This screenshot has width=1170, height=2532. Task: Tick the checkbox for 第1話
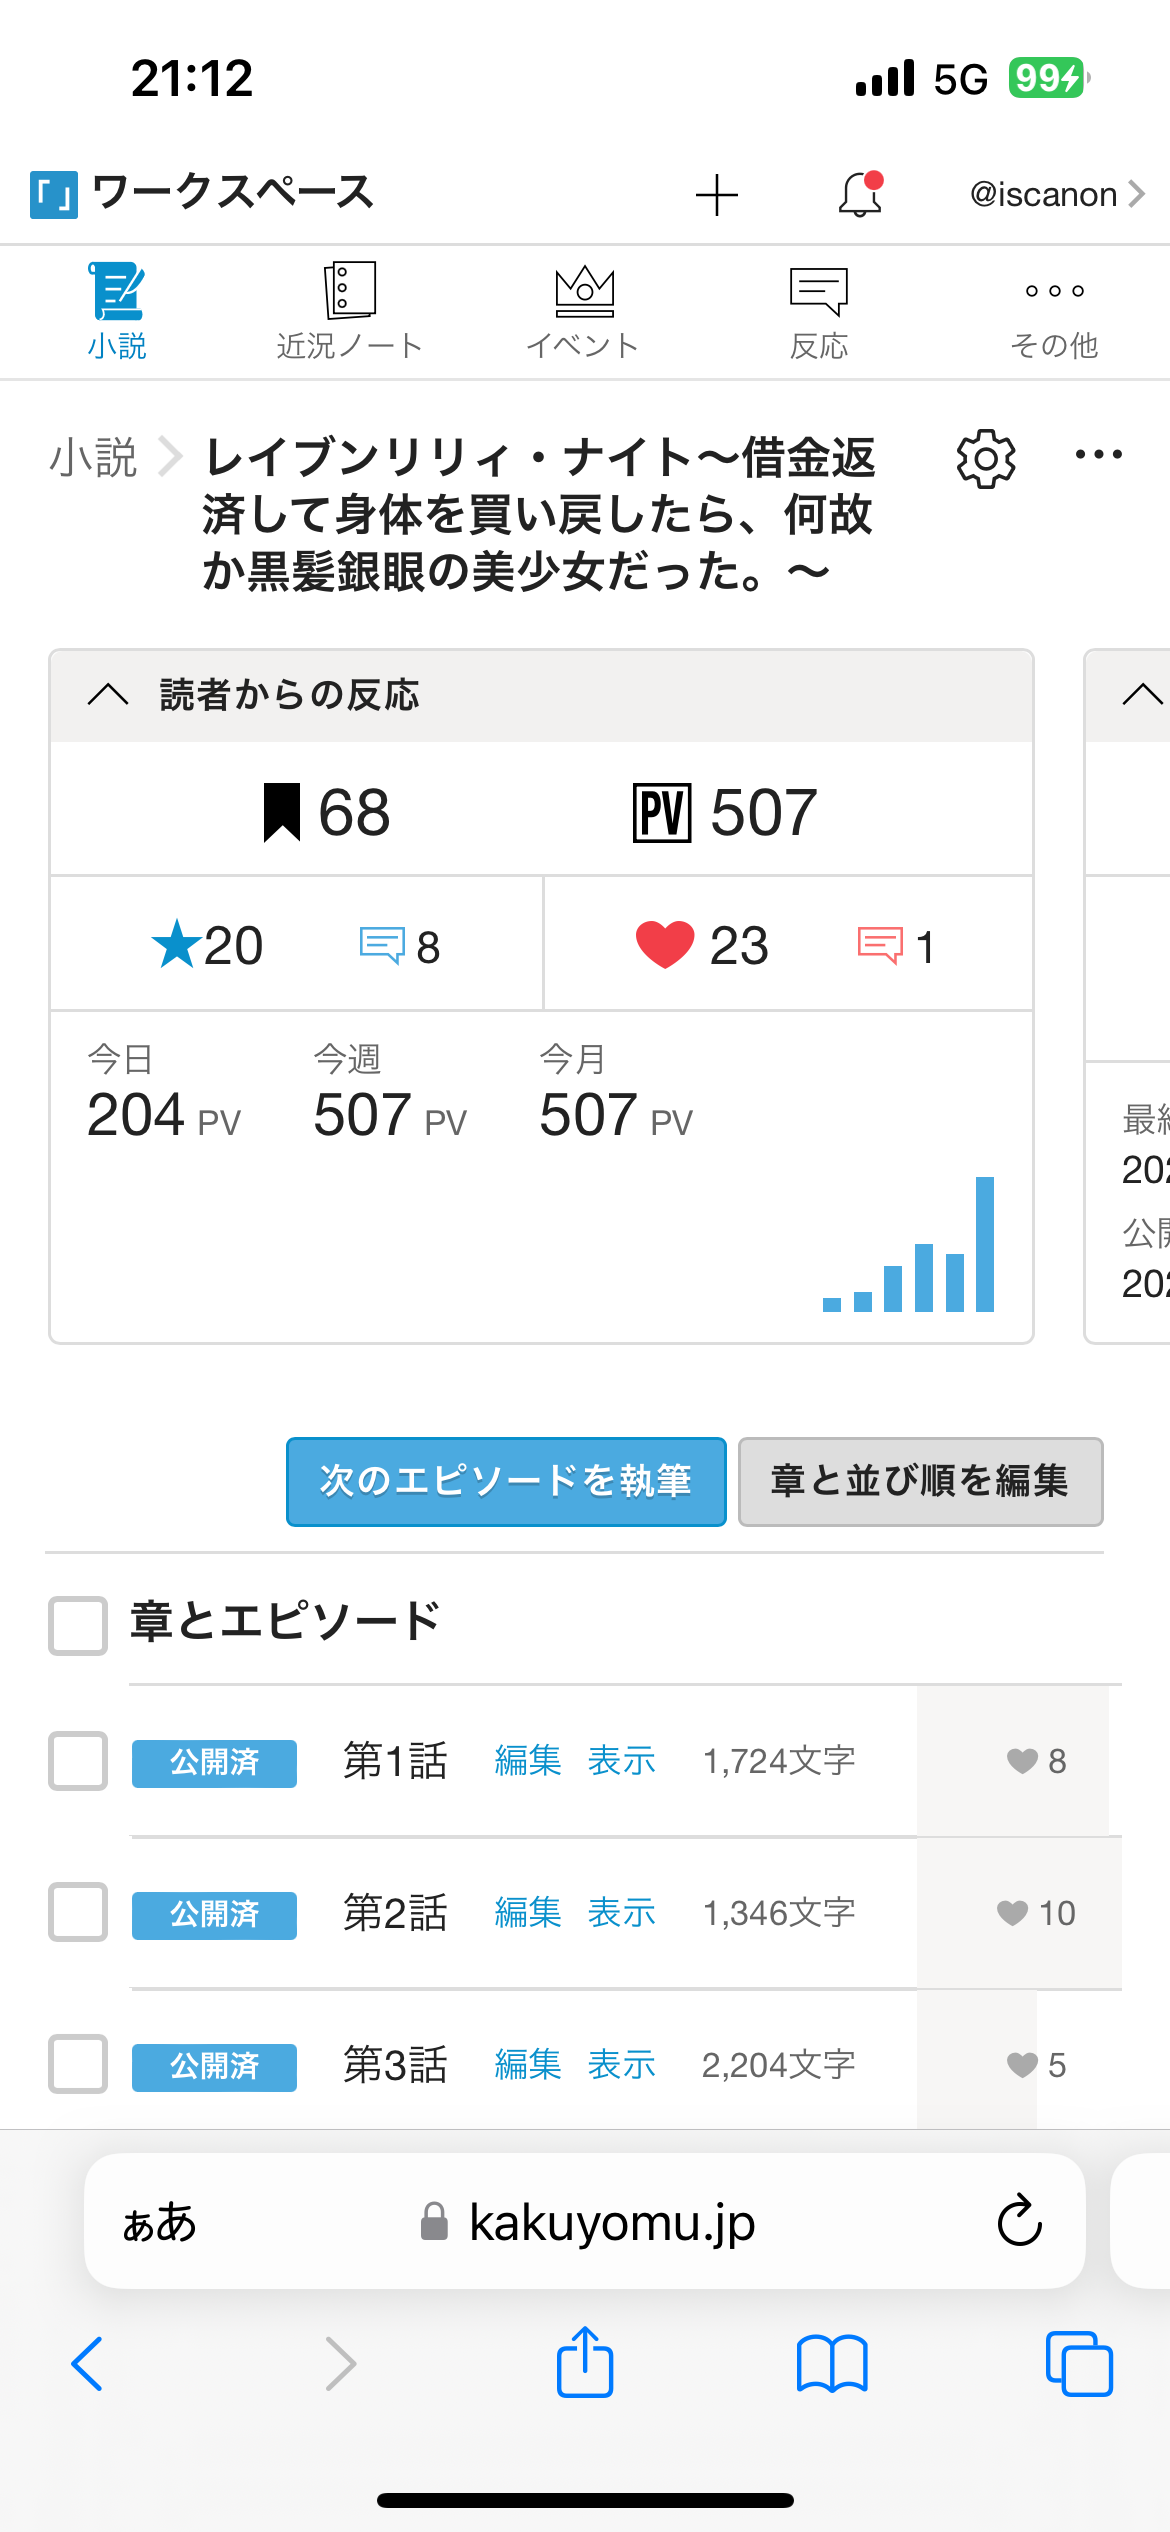(x=78, y=1760)
